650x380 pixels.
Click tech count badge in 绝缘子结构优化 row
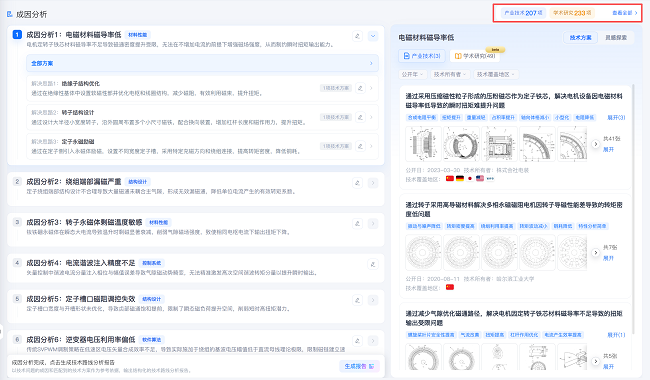[x=336, y=88]
